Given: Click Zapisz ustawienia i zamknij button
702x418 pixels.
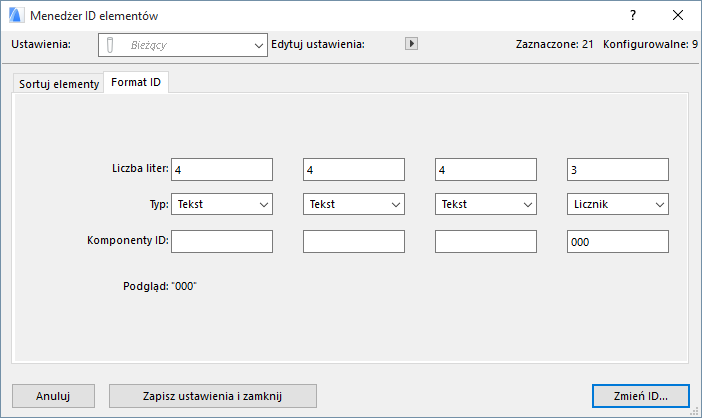Looking at the screenshot, I should (213, 395).
